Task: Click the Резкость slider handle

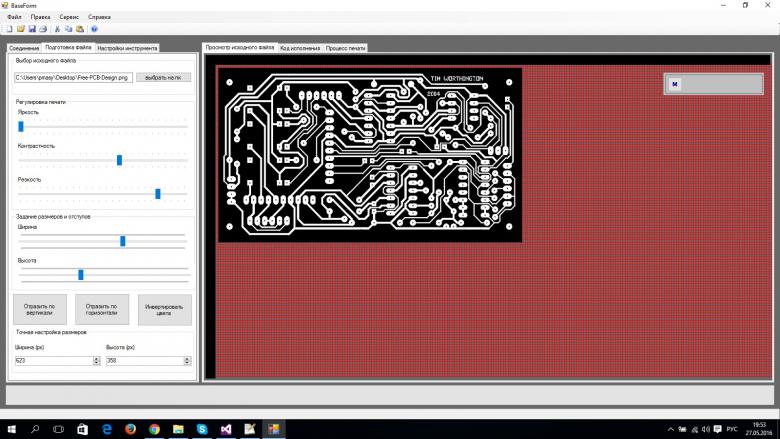Action: pyautogui.click(x=157, y=193)
